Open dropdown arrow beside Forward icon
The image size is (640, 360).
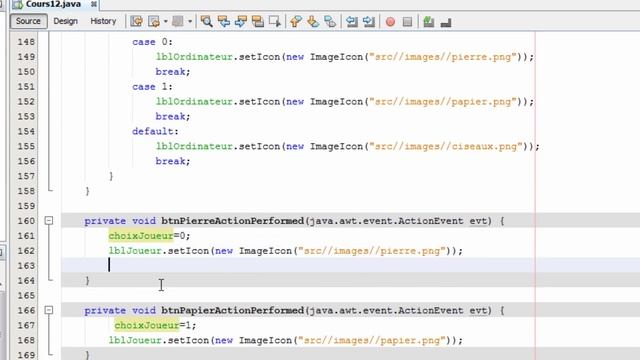coord(190,21)
